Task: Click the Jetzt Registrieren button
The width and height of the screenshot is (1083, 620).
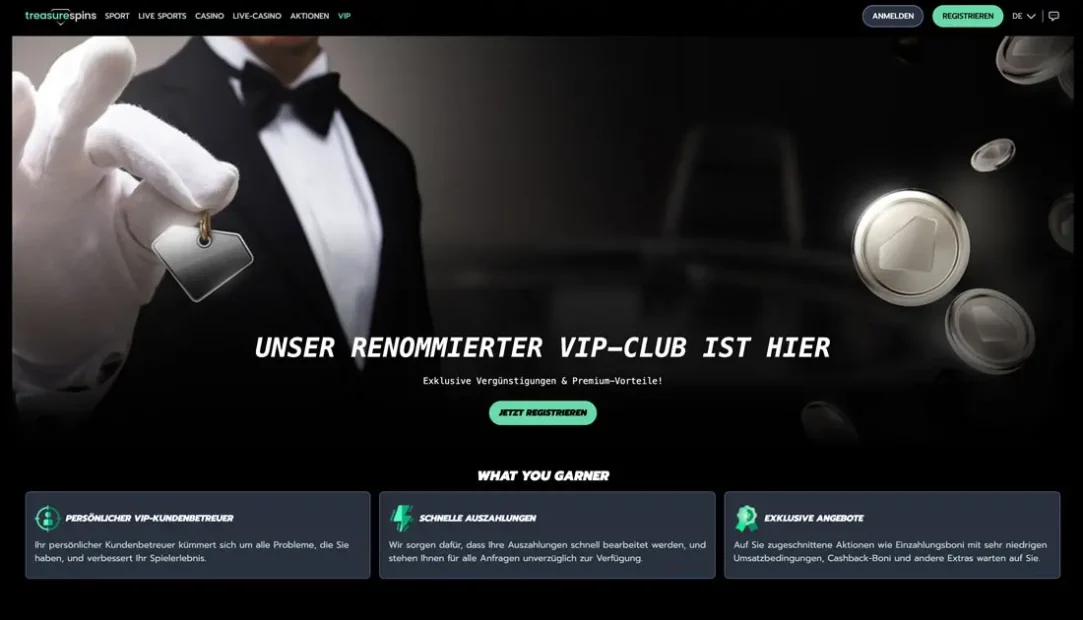Action: tap(543, 413)
